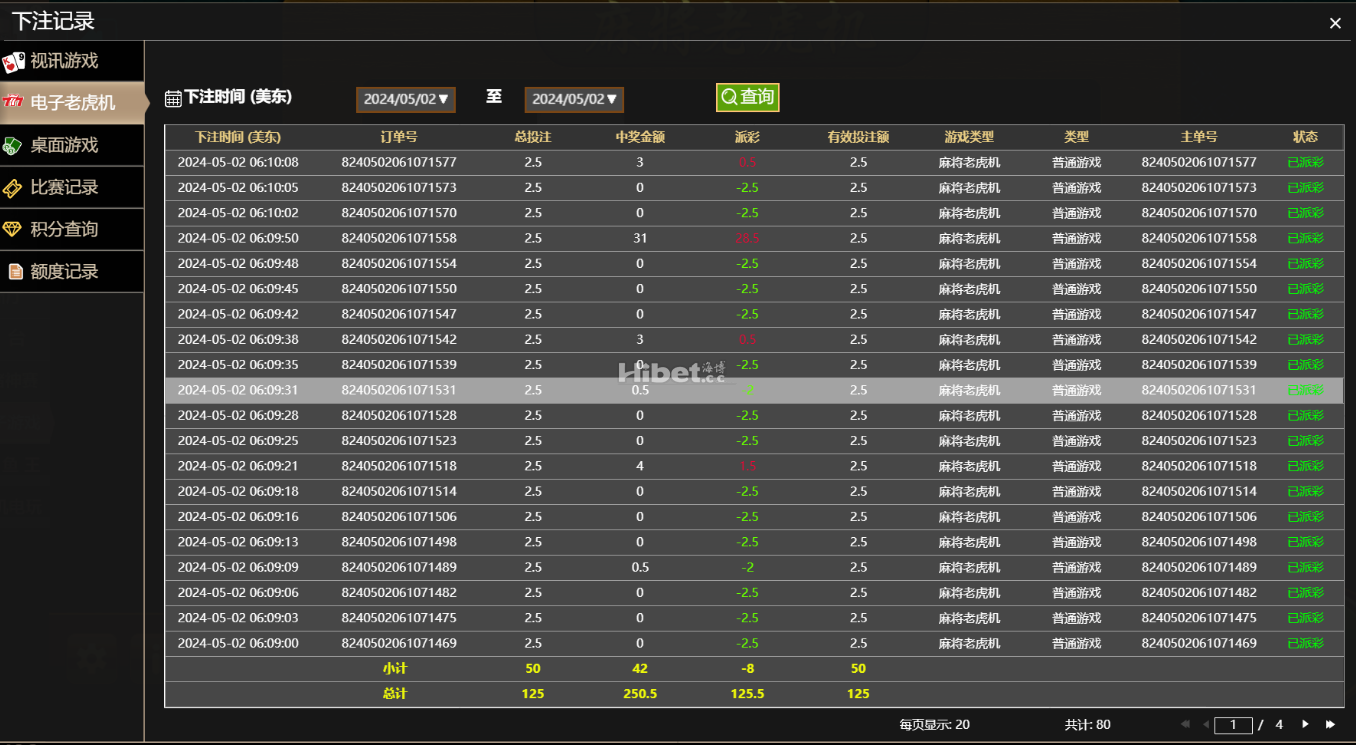Viewport: 1356px width, 745px height.
Task: Go to the previous page arrow
Action: (x=1206, y=724)
